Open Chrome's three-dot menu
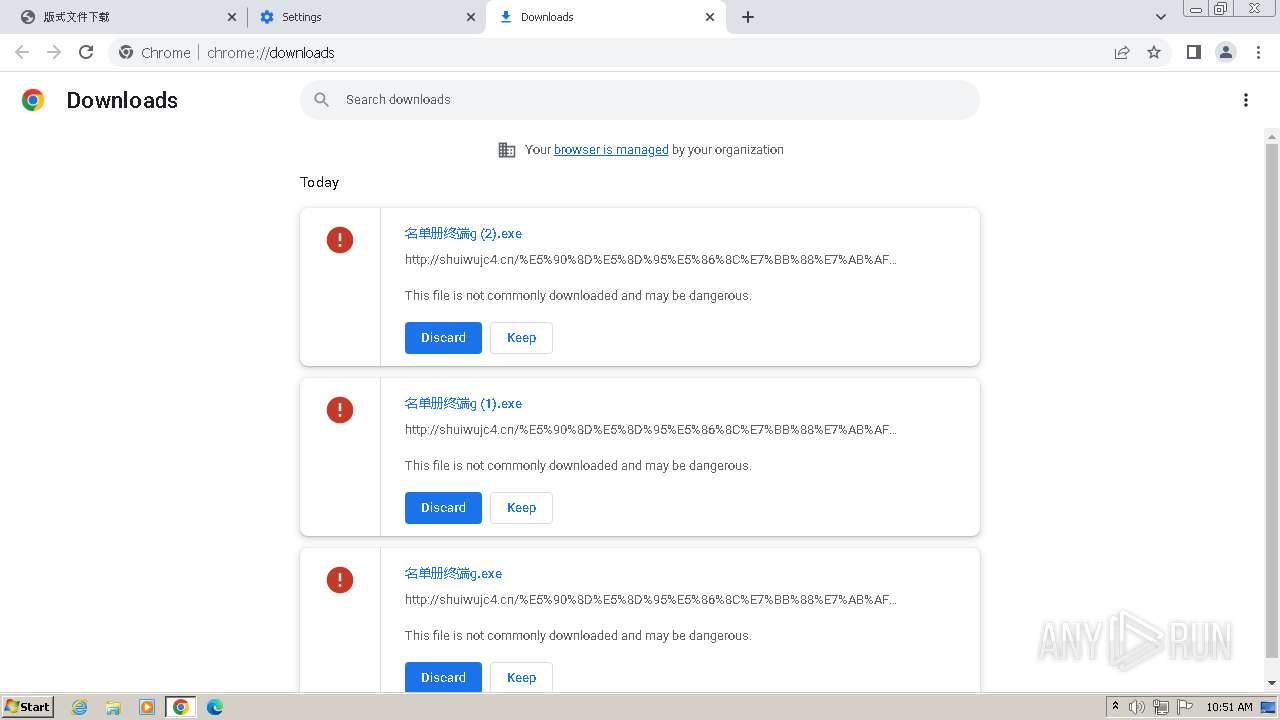Viewport: 1280px width, 720px height. [1258, 52]
